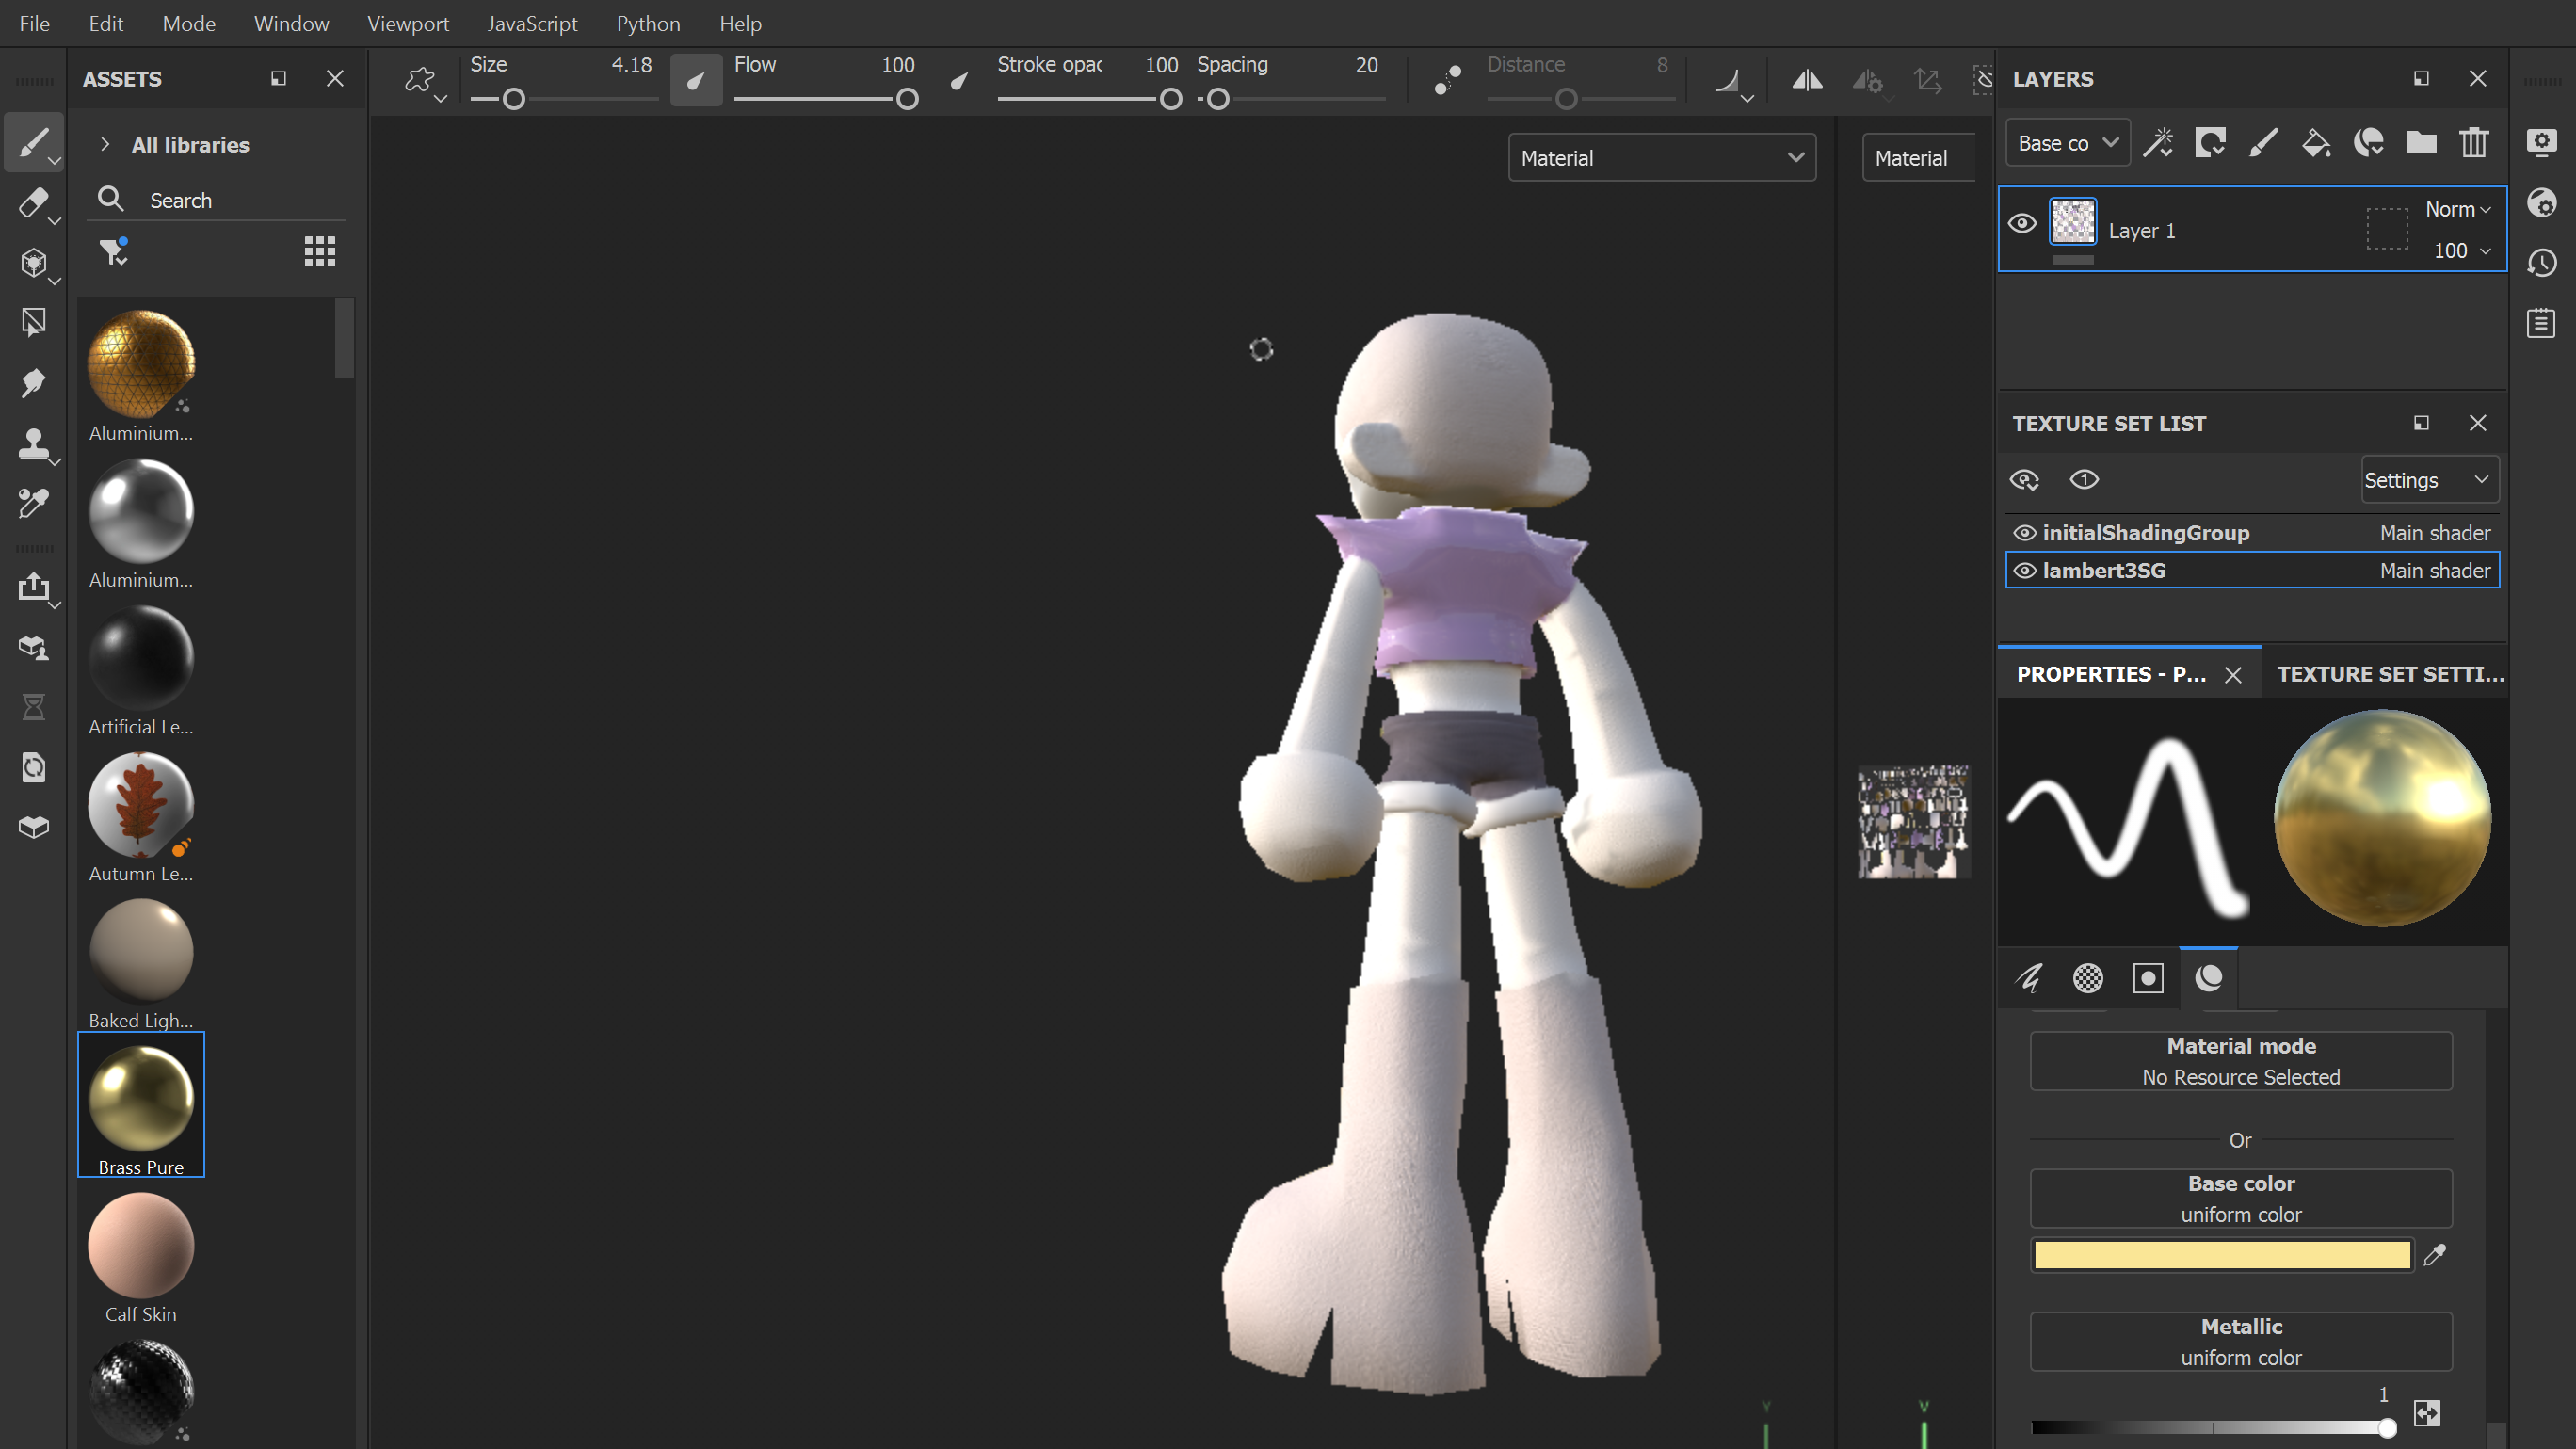Add a folder in Layers panel
The width and height of the screenshot is (2576, 1449).
click(x=2421, y=143)
